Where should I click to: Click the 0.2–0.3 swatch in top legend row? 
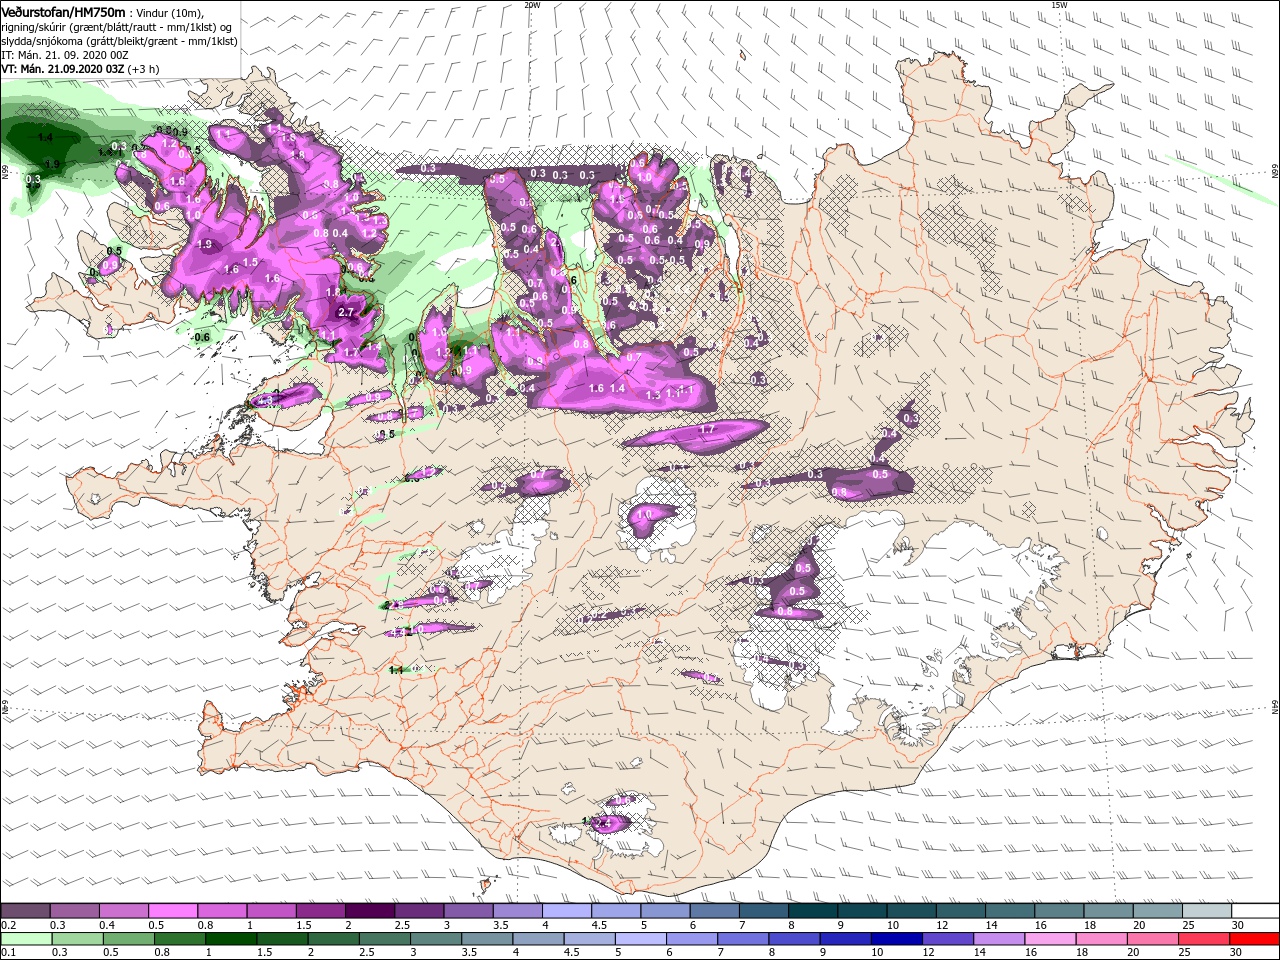tap(25, 911)
